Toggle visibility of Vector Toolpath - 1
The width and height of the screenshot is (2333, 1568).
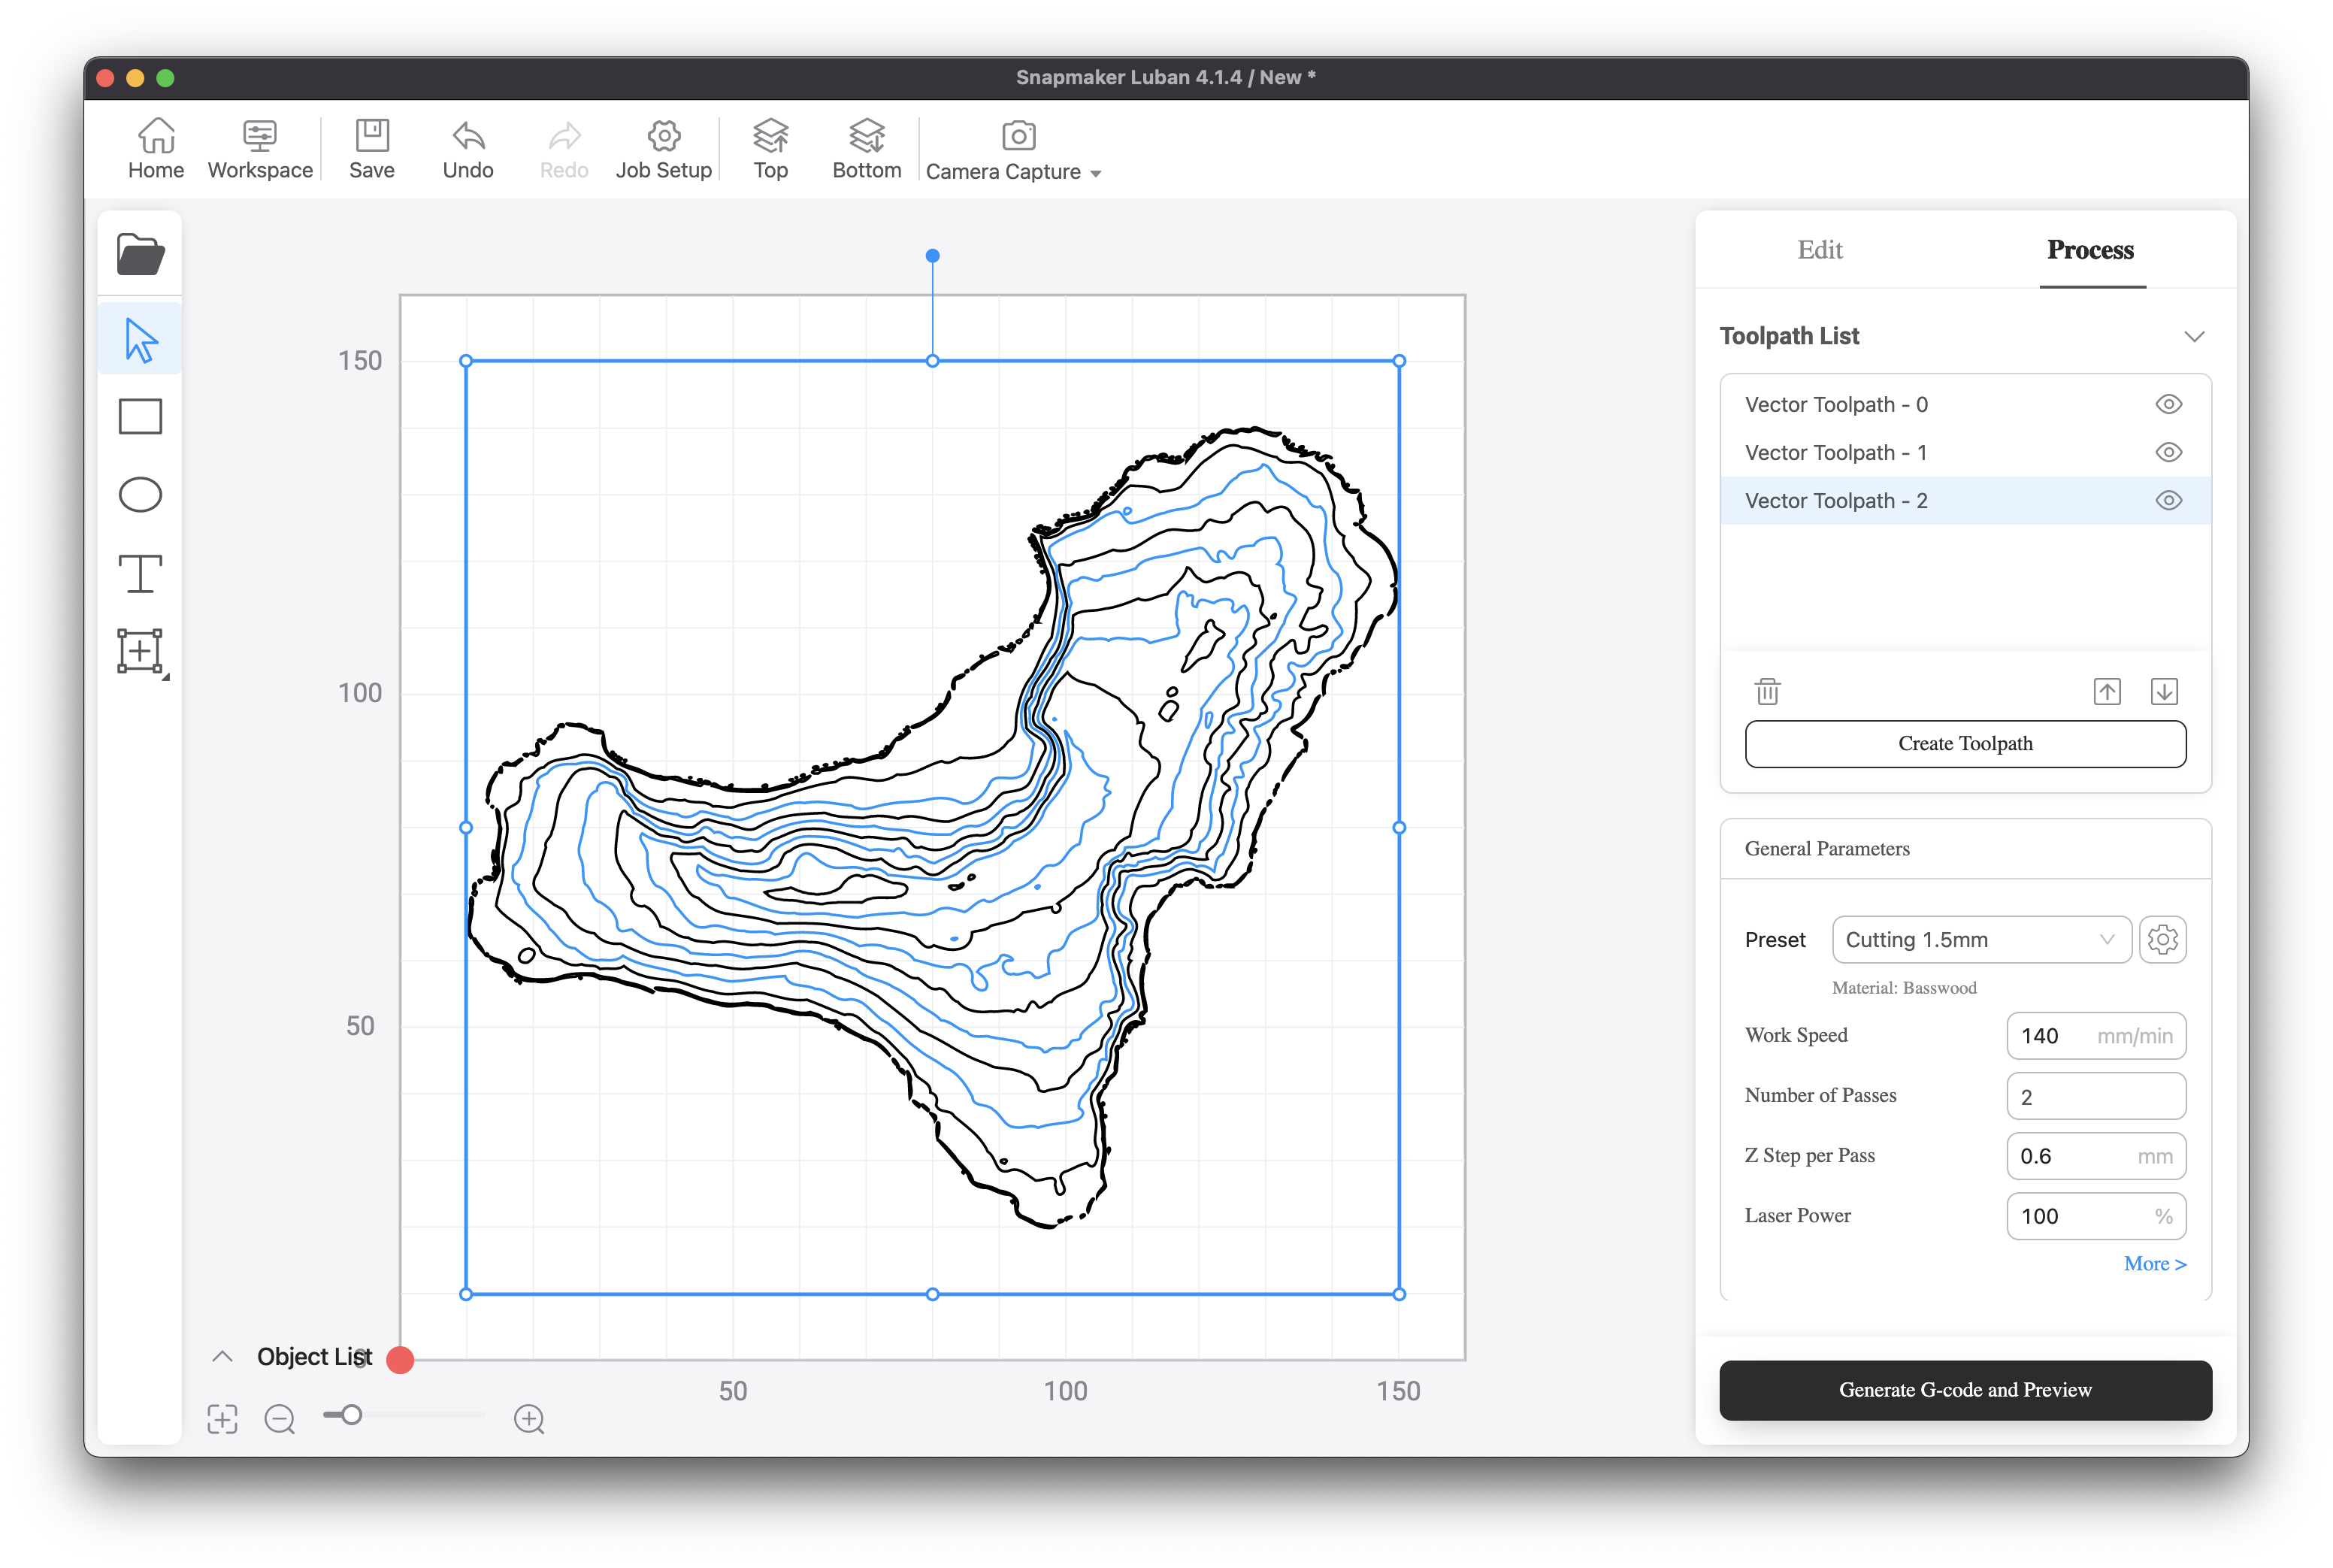(x=2168, y=452)
